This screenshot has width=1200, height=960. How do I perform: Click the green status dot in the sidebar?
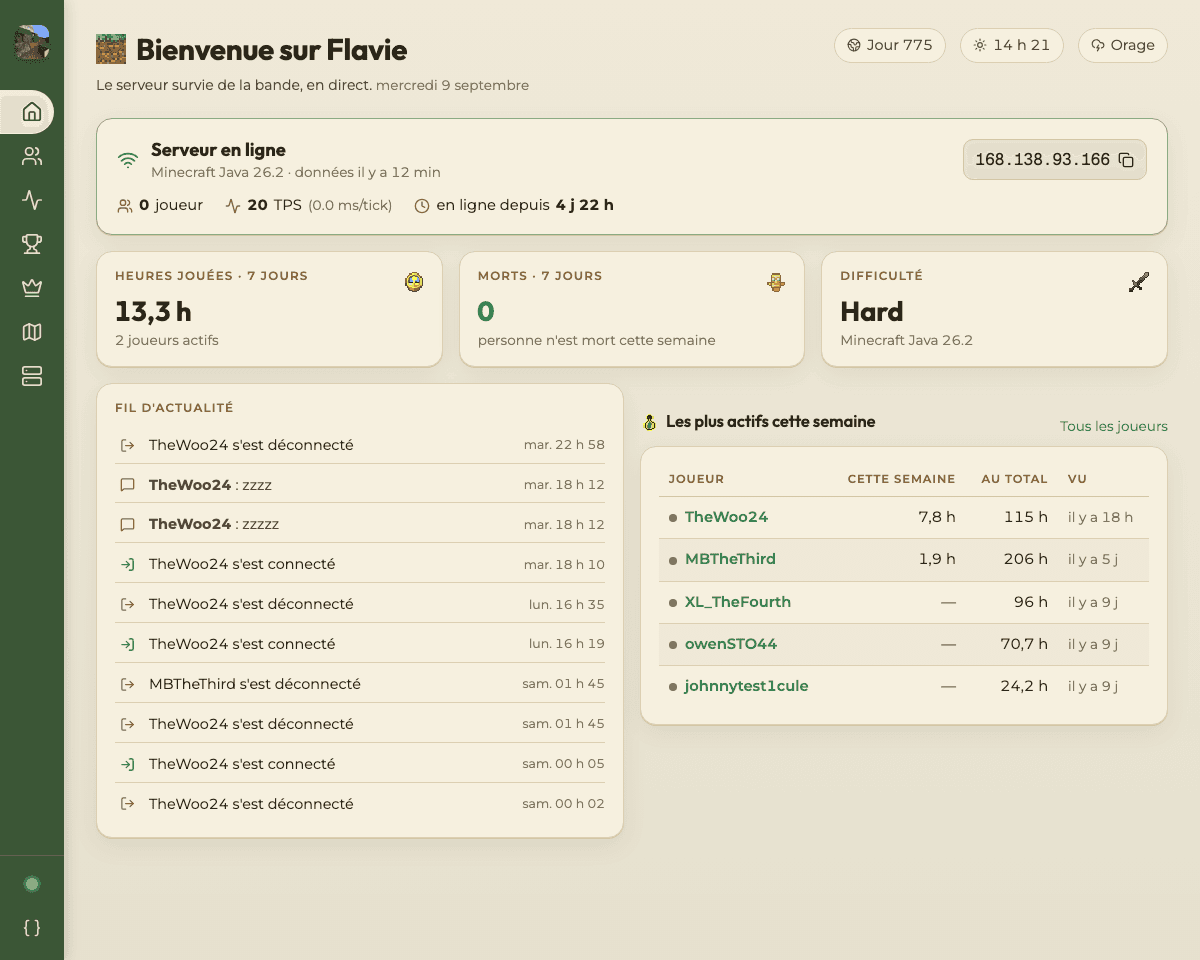click(x=32, y=884)
